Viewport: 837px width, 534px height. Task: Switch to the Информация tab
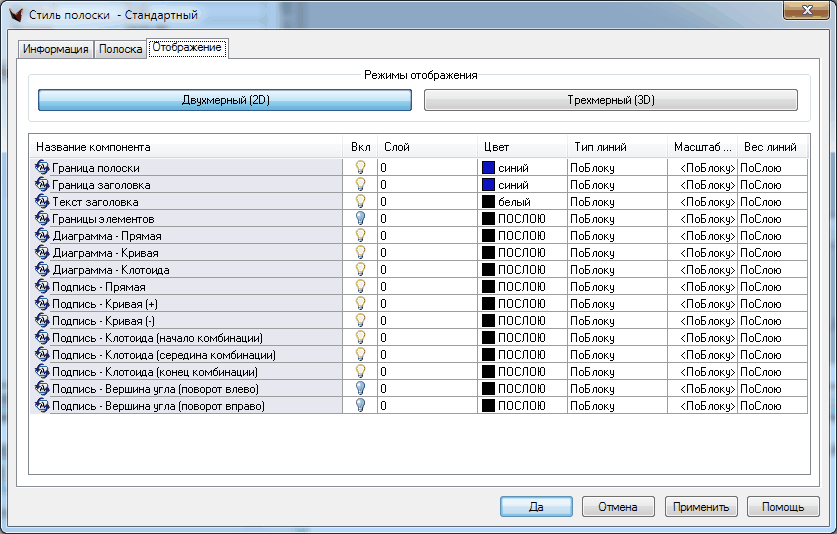click(56, 49)
